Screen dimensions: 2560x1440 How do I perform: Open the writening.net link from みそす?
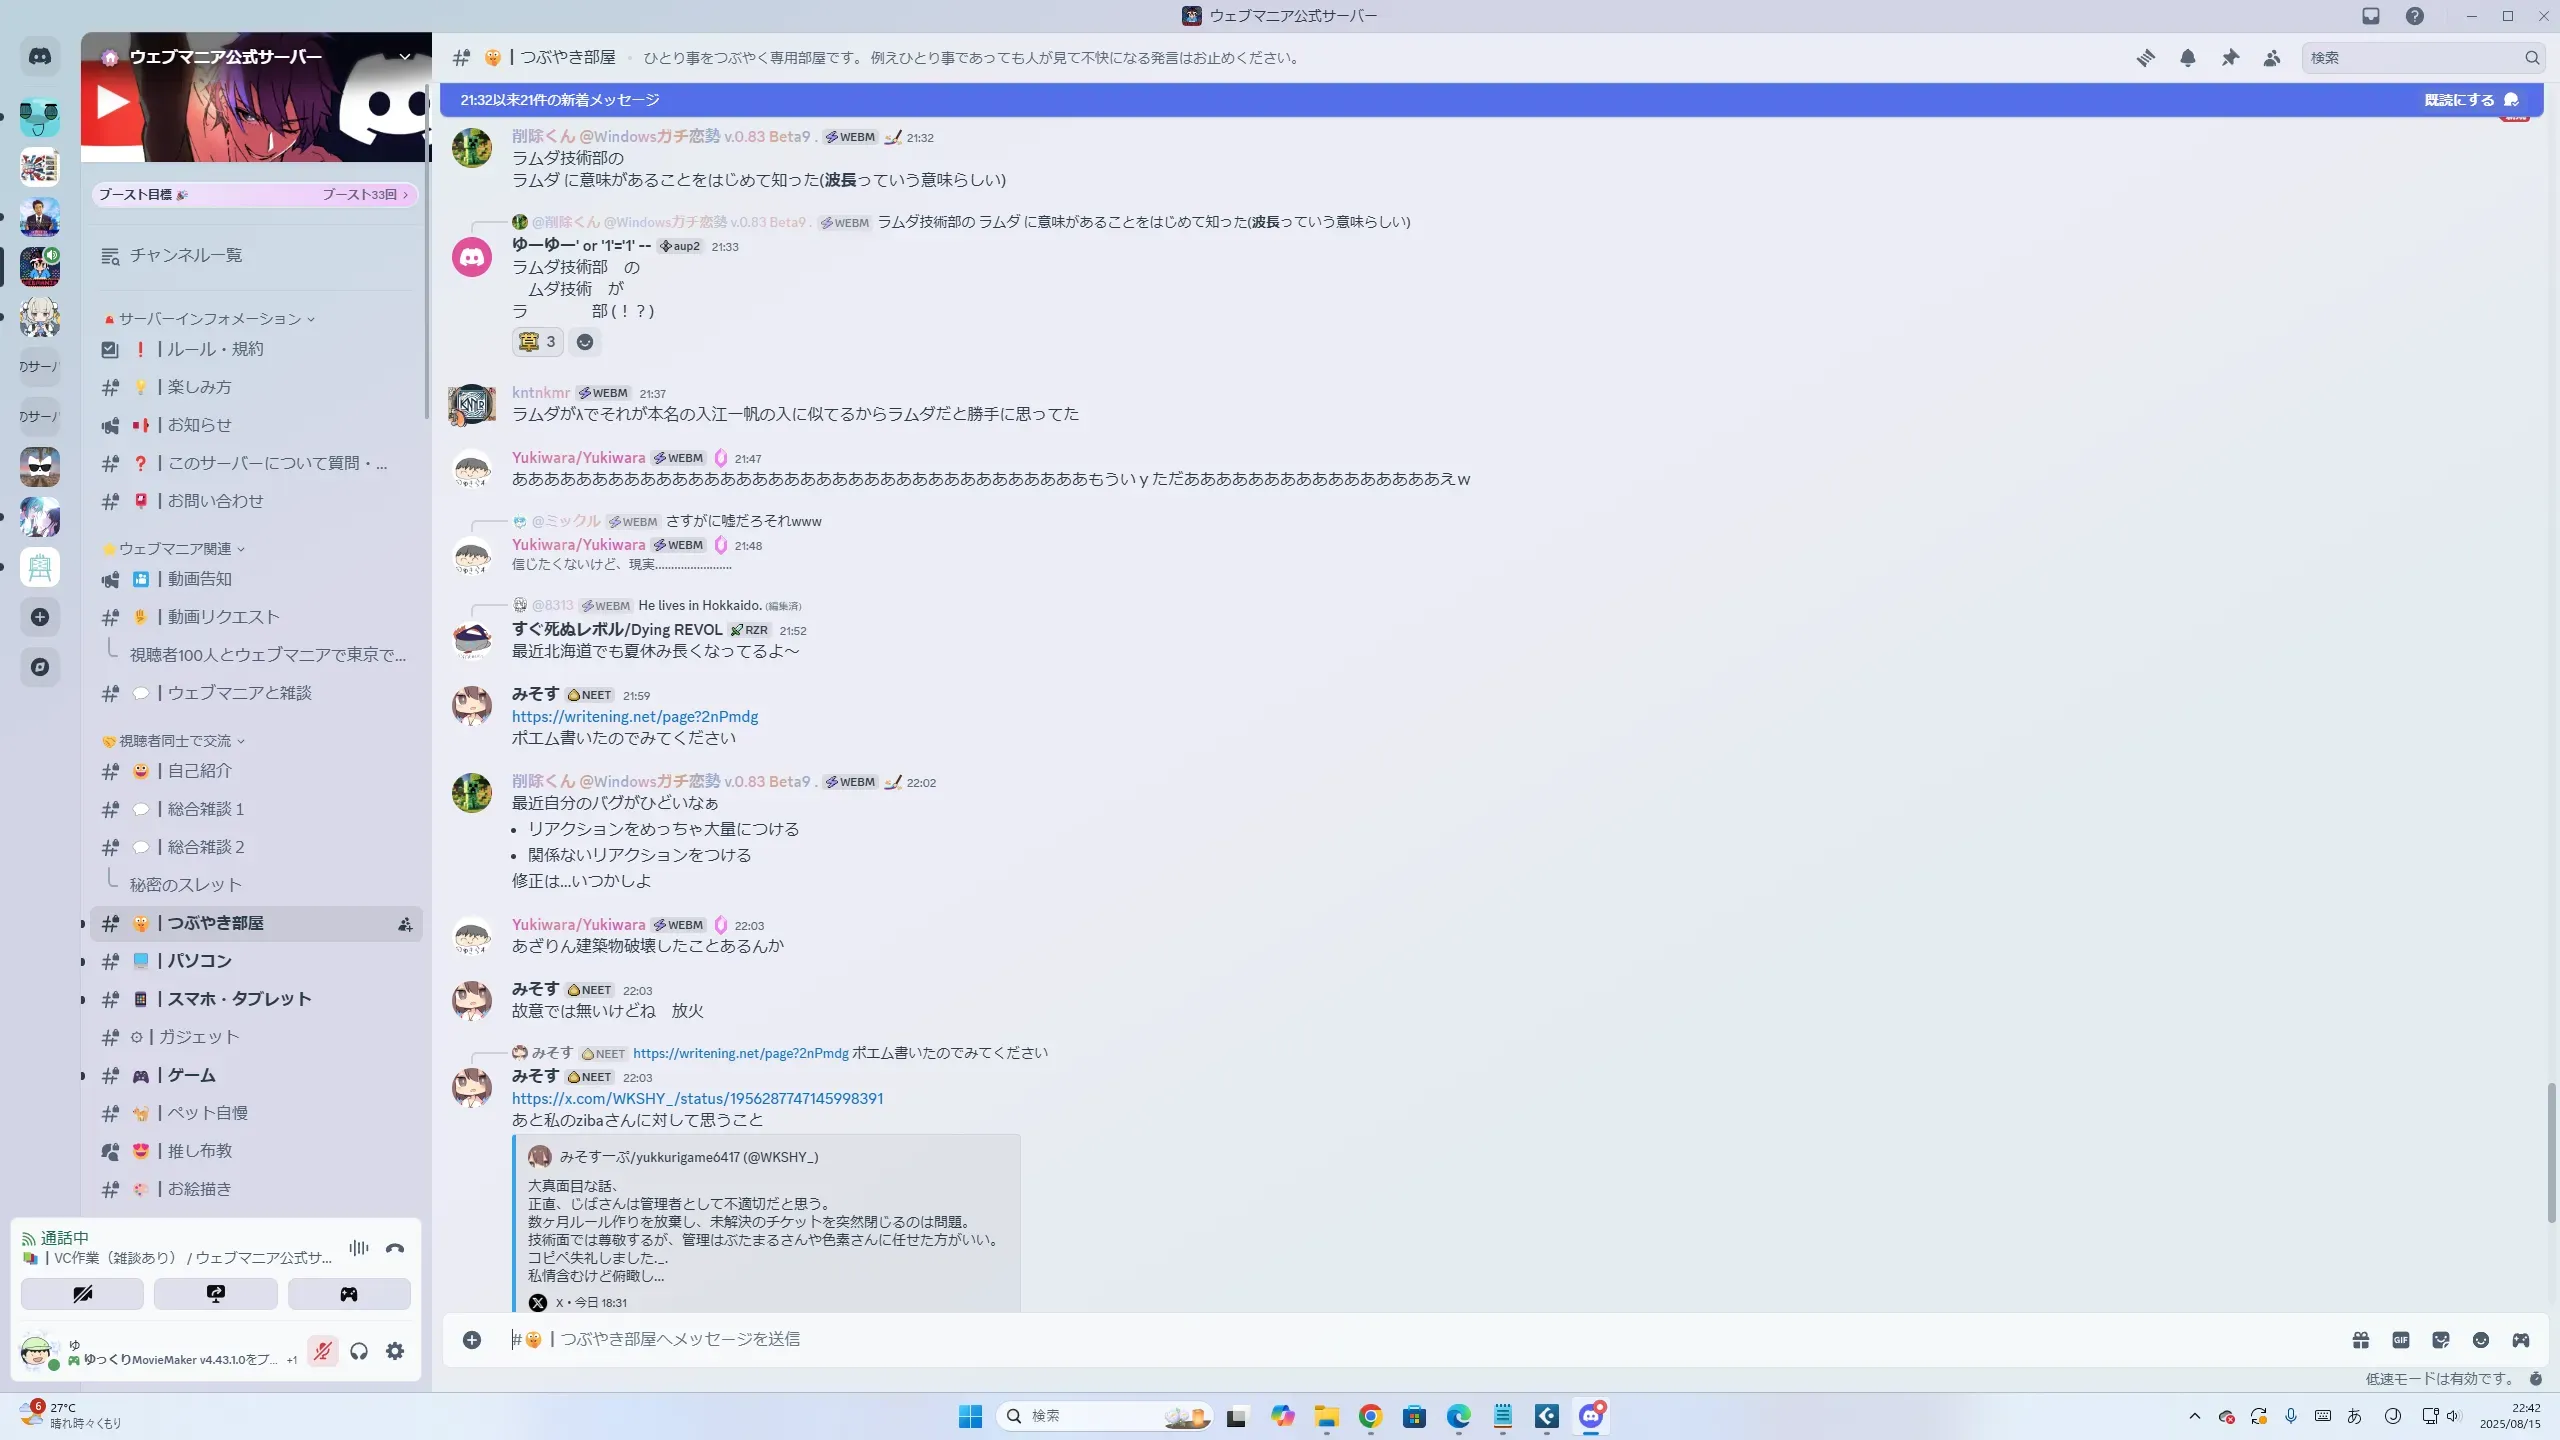(x=635, y=717)
